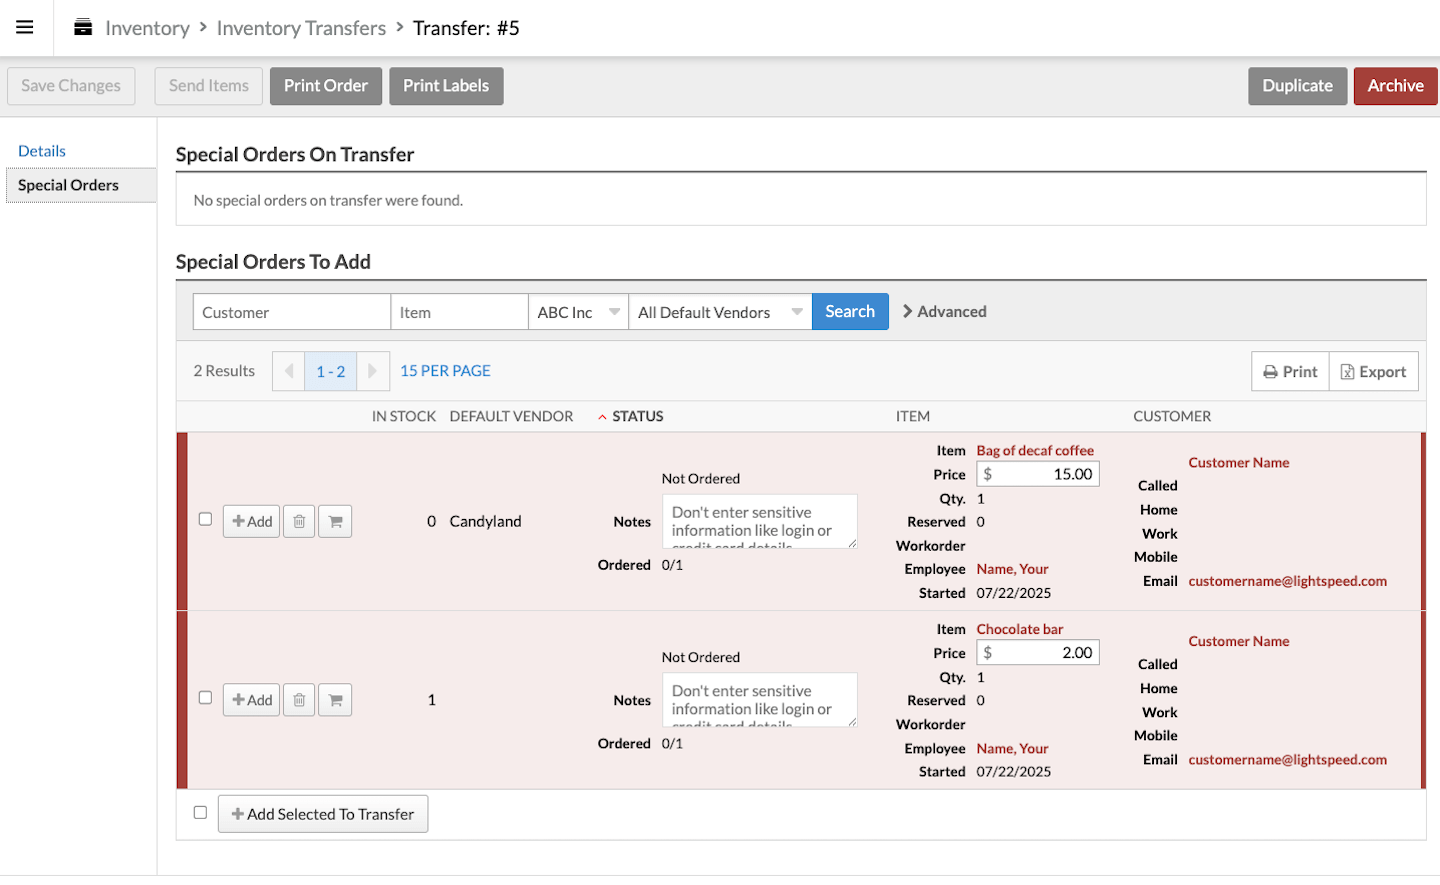Viewport: 1440px width, 885px height.
Task: Select the Chocolate bar row checkbox
Action: [205, 698]
